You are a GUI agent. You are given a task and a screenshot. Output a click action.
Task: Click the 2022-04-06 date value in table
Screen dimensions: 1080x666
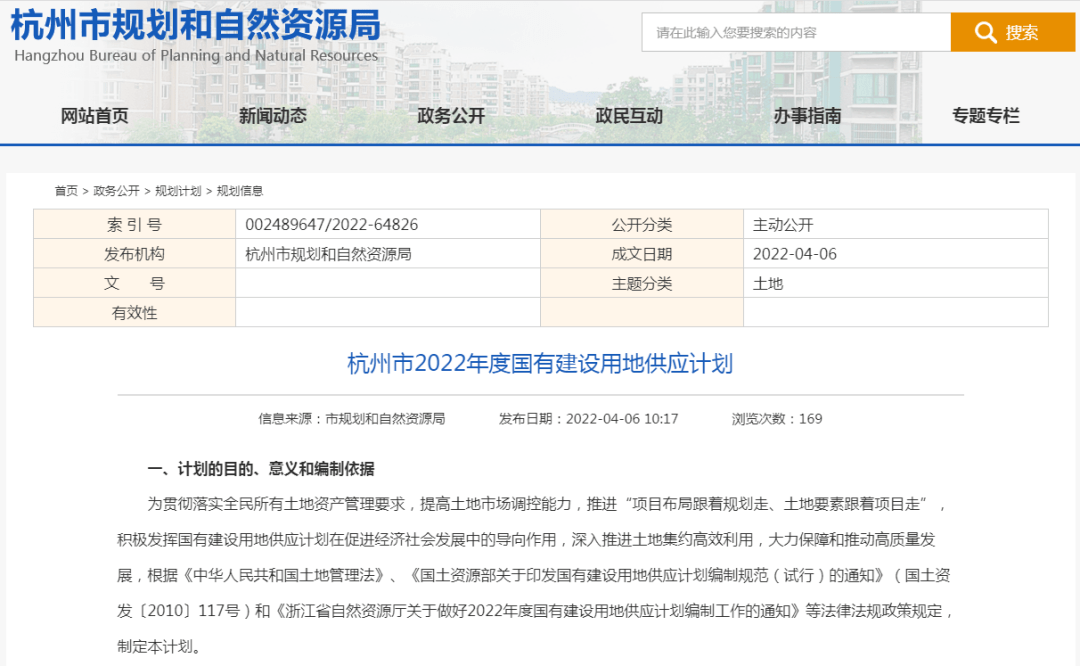click(x=795, y=254)
